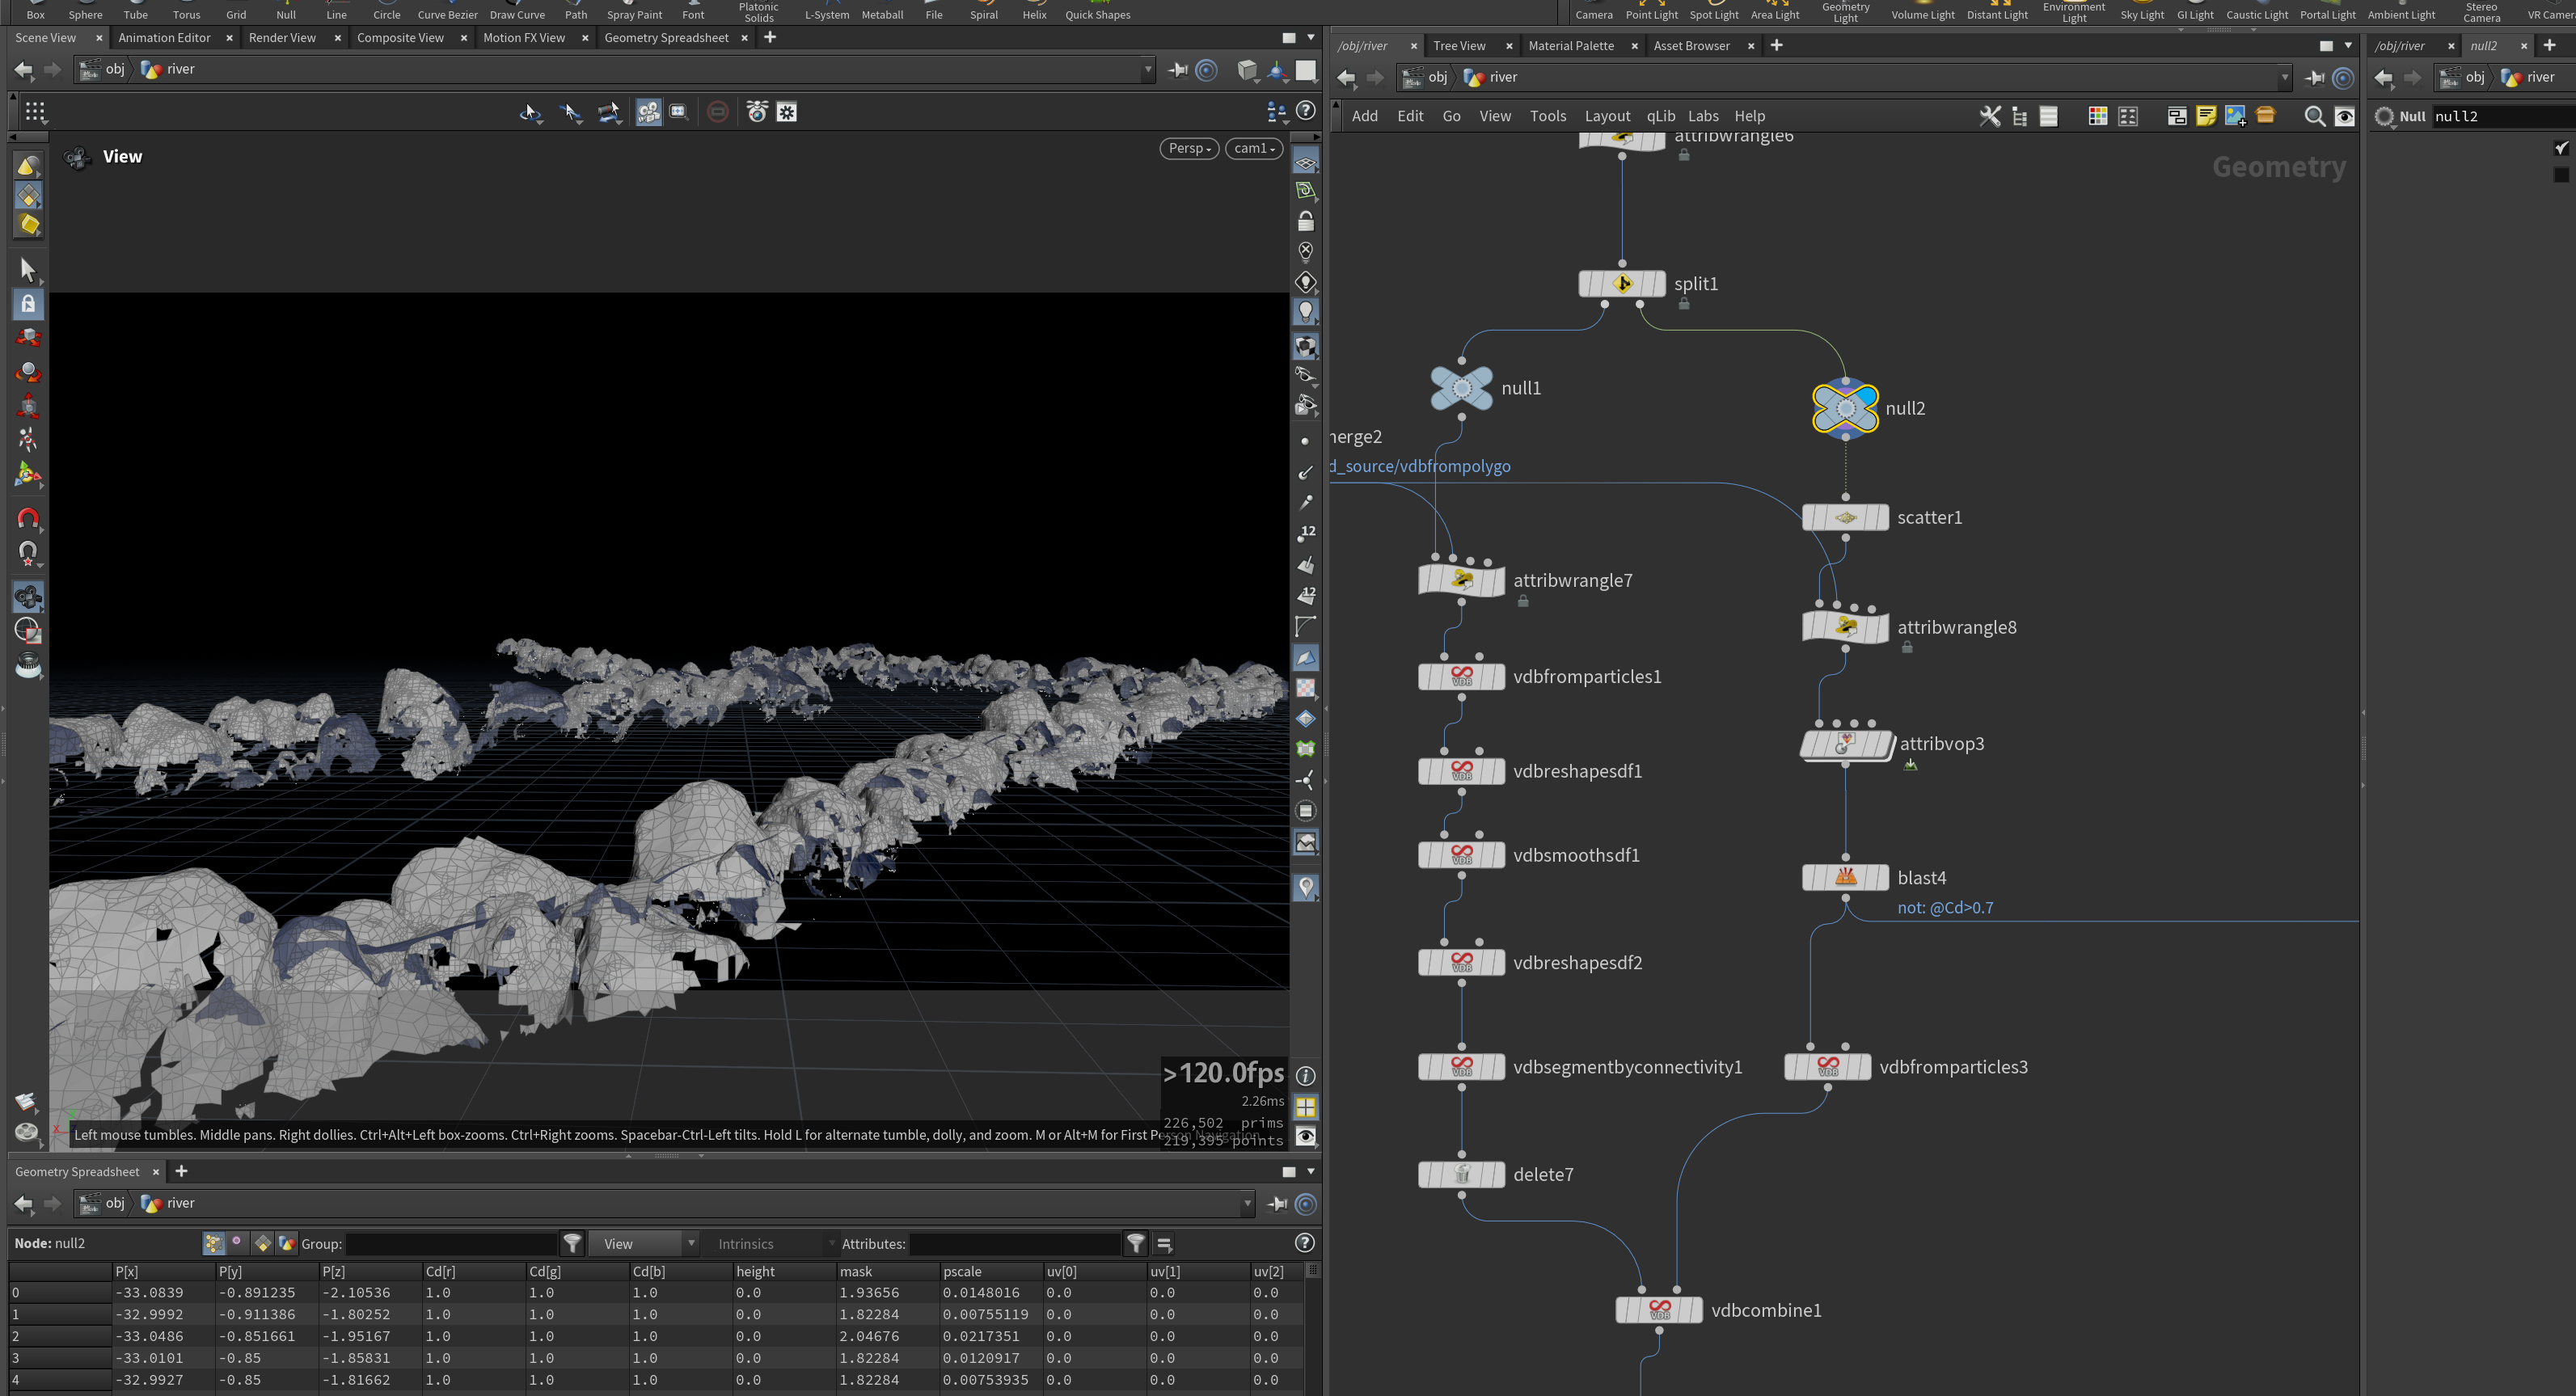Image resolution: width=2576 pixels, height=1396 pixels.
Task: Click the null1 node icon
Action: (1461, 388)
